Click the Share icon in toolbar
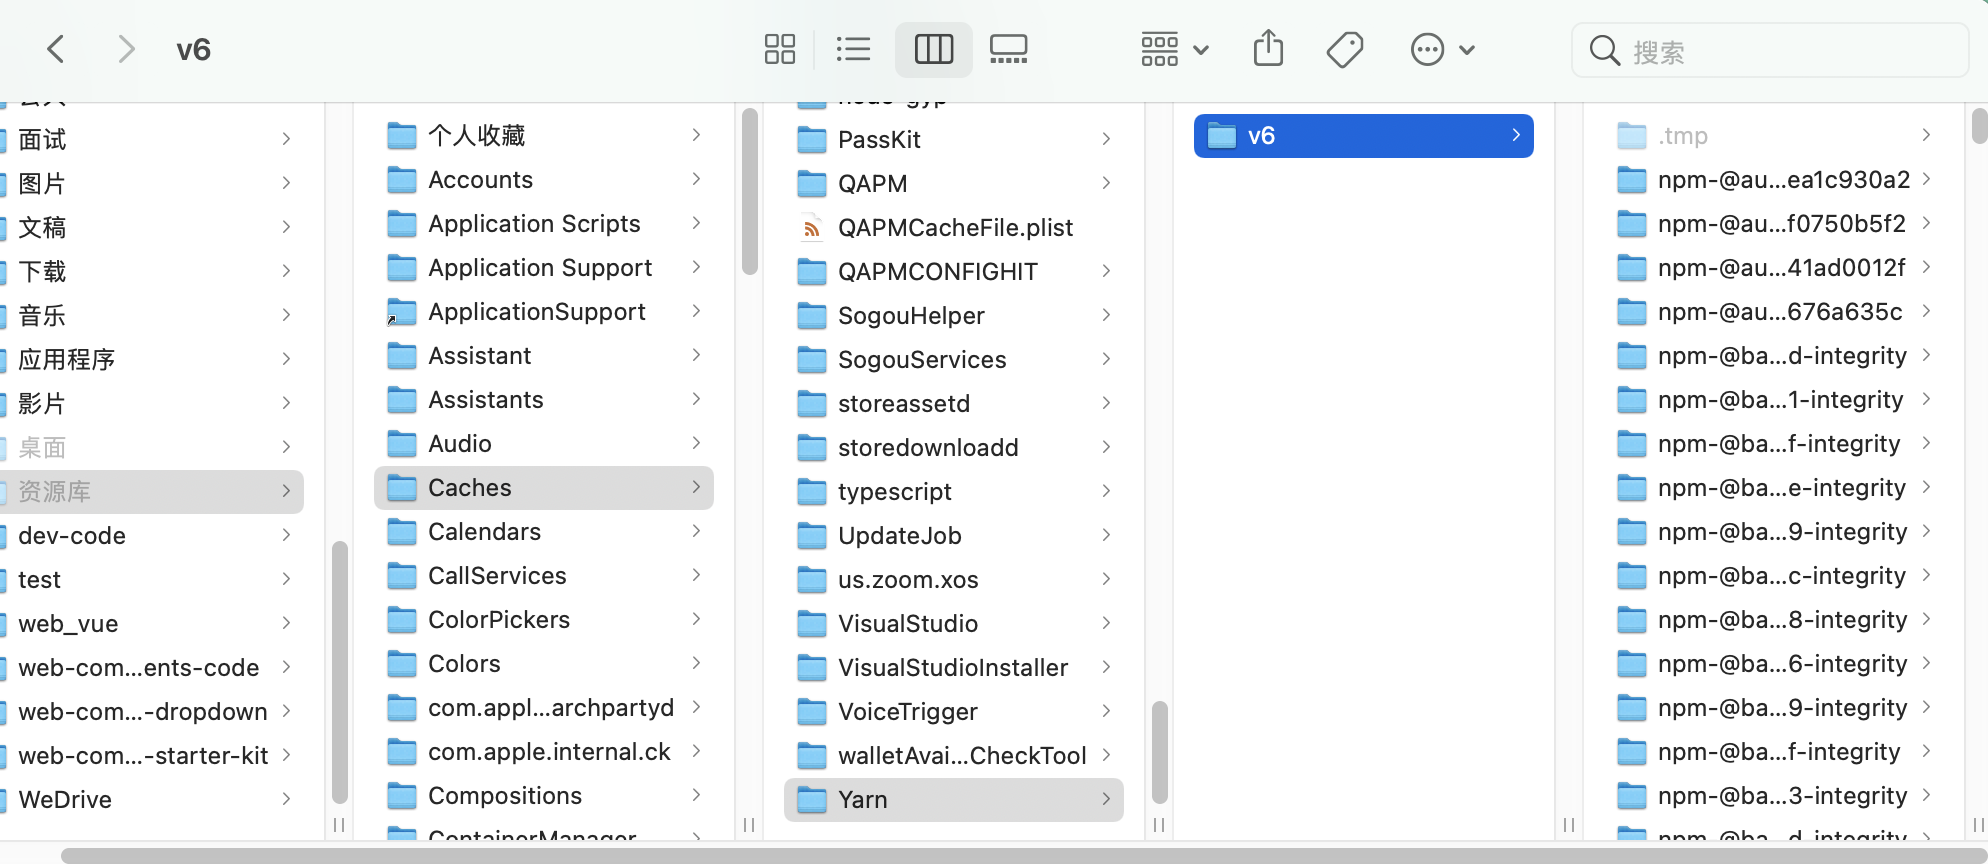The image size is (1988, 864). click(x=1268, y=49)
